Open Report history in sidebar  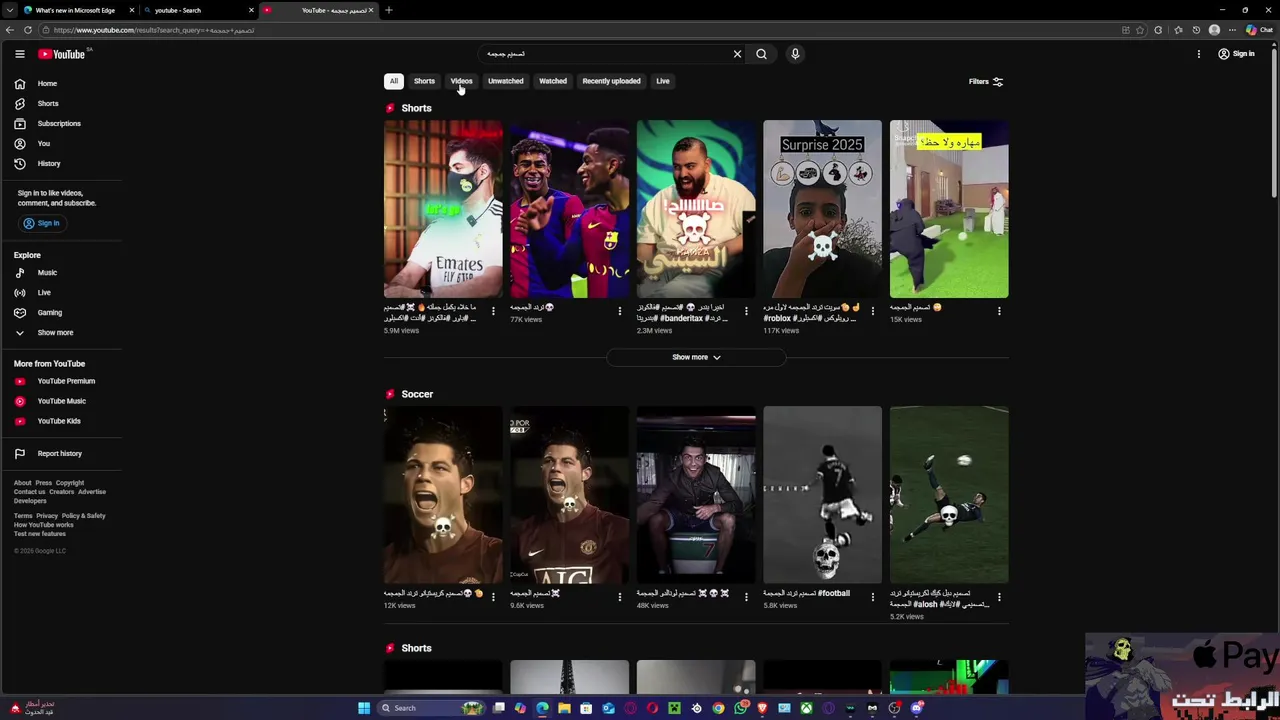point(60,454)
